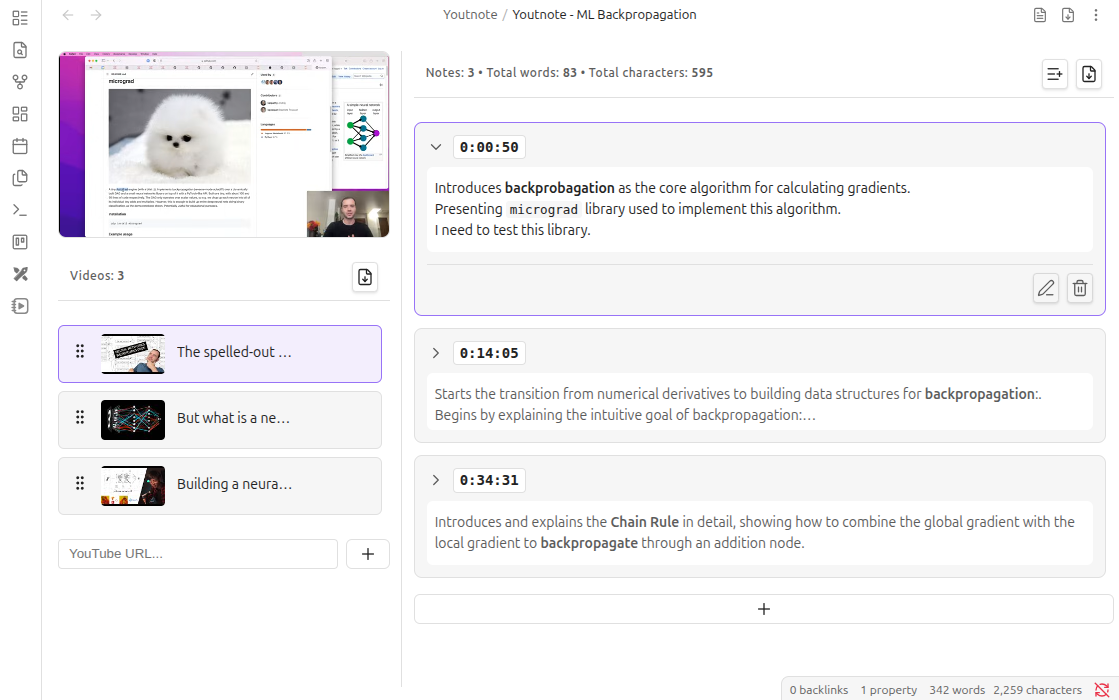
Task: Click the add-note list icon above notes
Action: point(1054,73)
